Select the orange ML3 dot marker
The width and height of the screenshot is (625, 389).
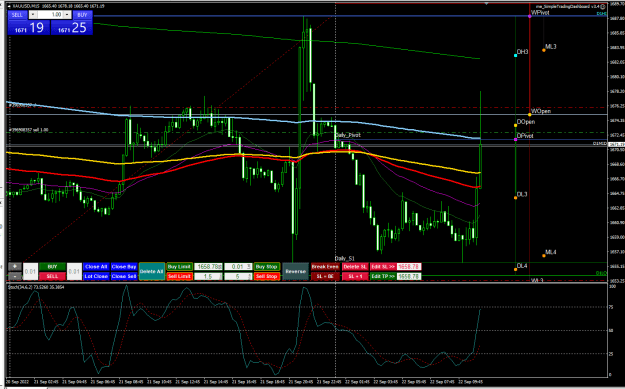544,50
